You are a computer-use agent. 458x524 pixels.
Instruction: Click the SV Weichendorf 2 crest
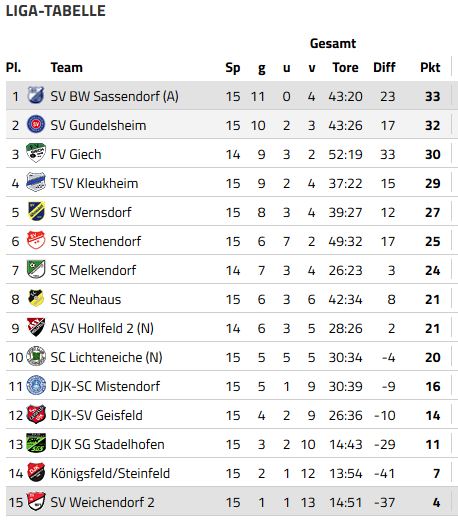(36, 501)
